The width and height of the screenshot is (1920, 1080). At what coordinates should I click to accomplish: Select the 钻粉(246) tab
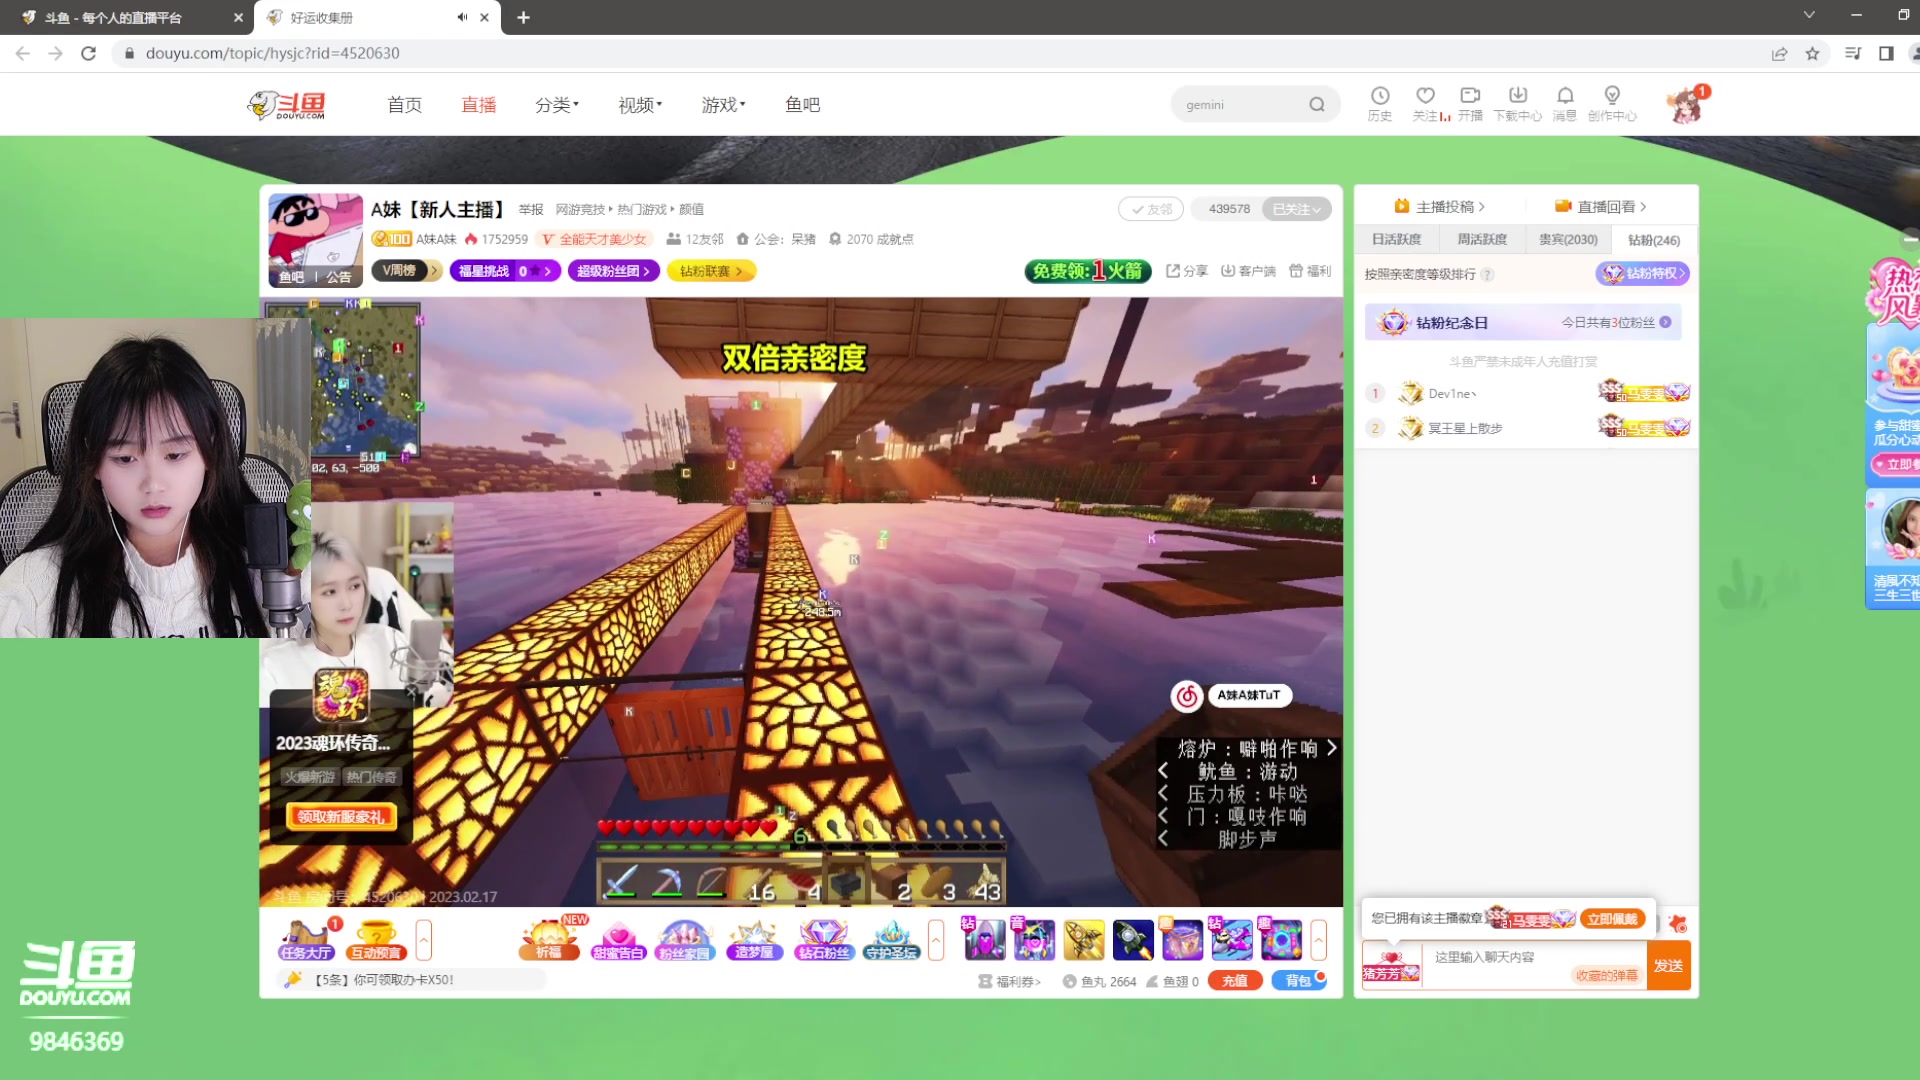pos(1653,239)
